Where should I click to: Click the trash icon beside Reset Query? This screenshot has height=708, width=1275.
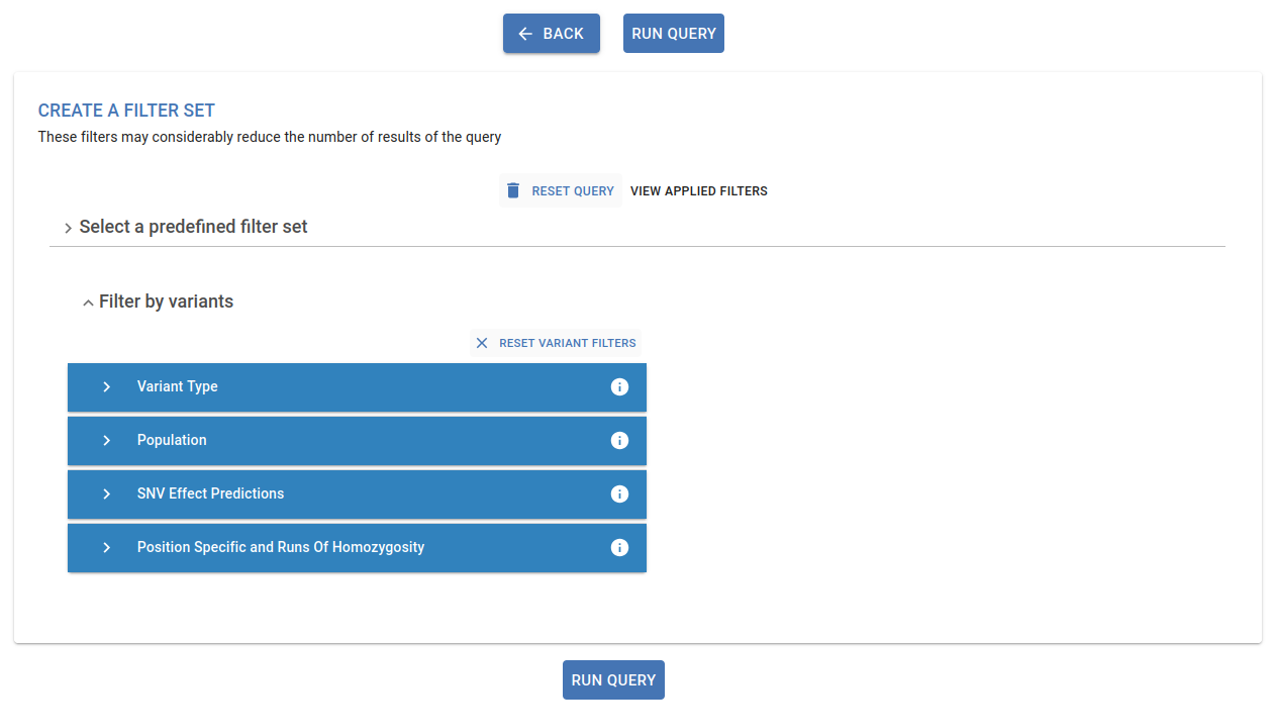513,190
